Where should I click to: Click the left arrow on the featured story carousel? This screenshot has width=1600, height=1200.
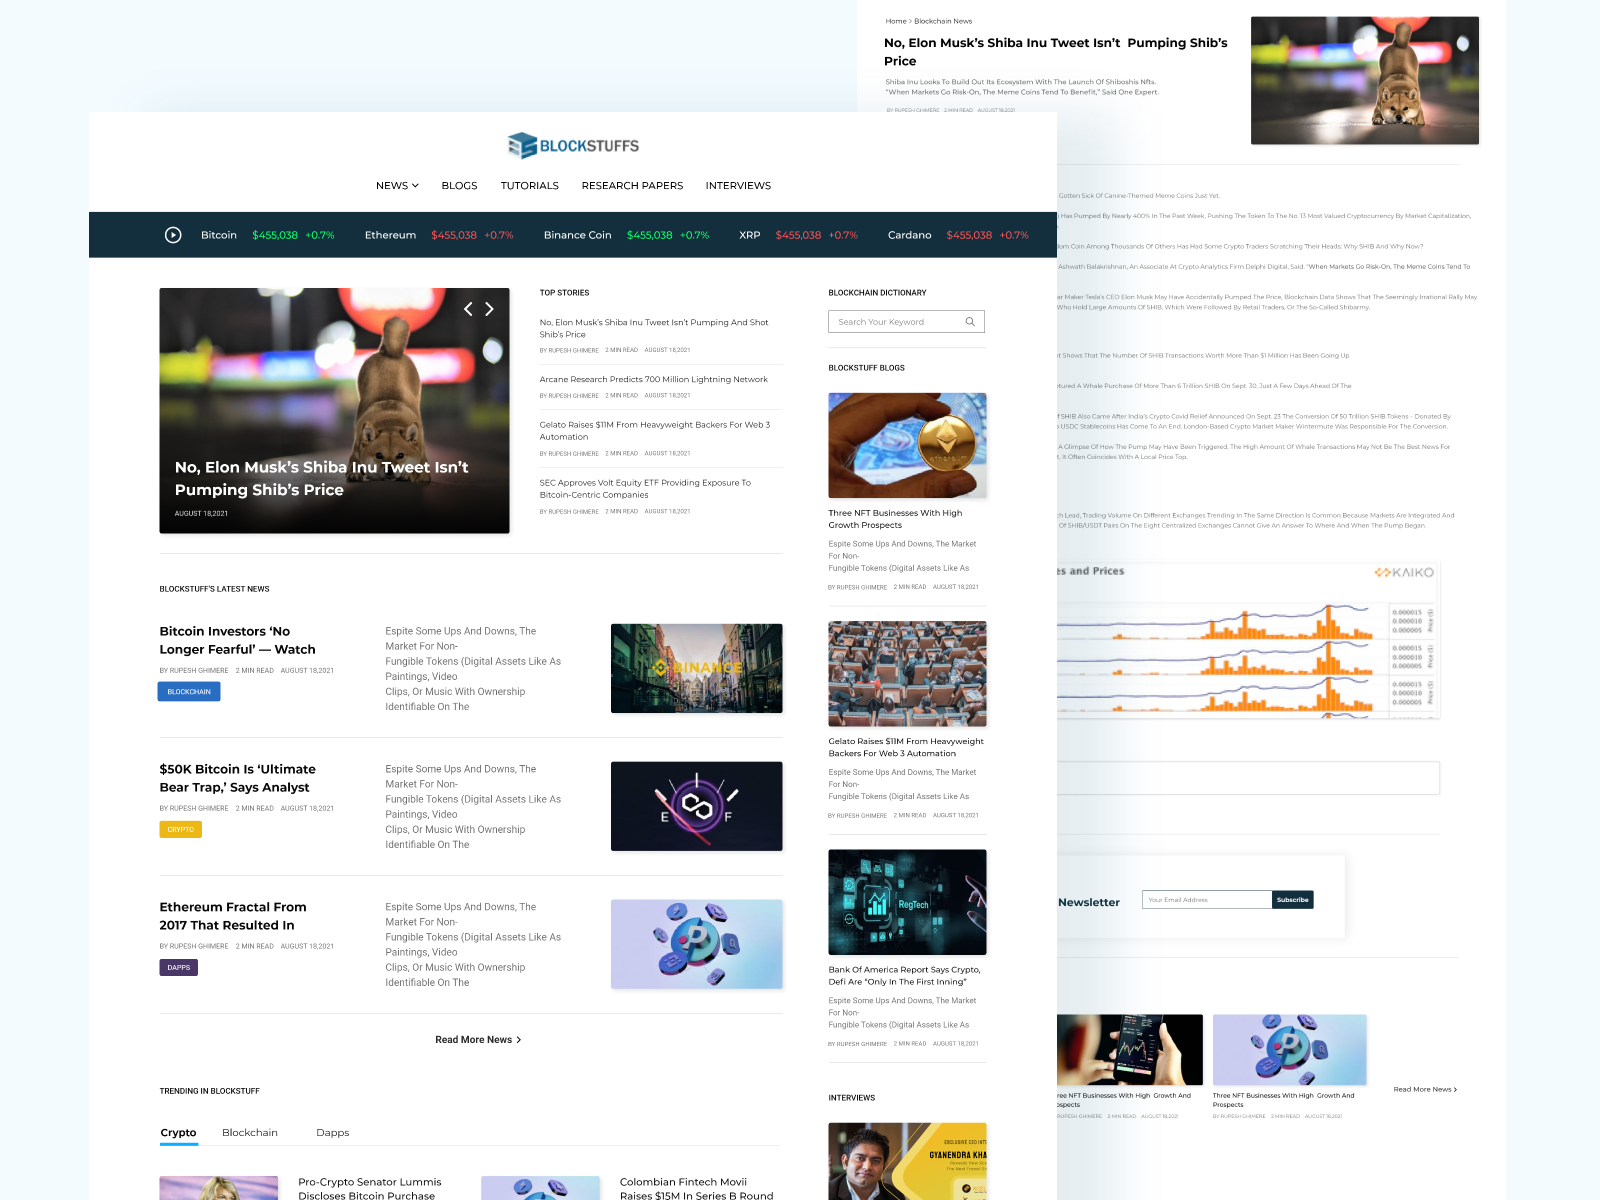(467, 309)
